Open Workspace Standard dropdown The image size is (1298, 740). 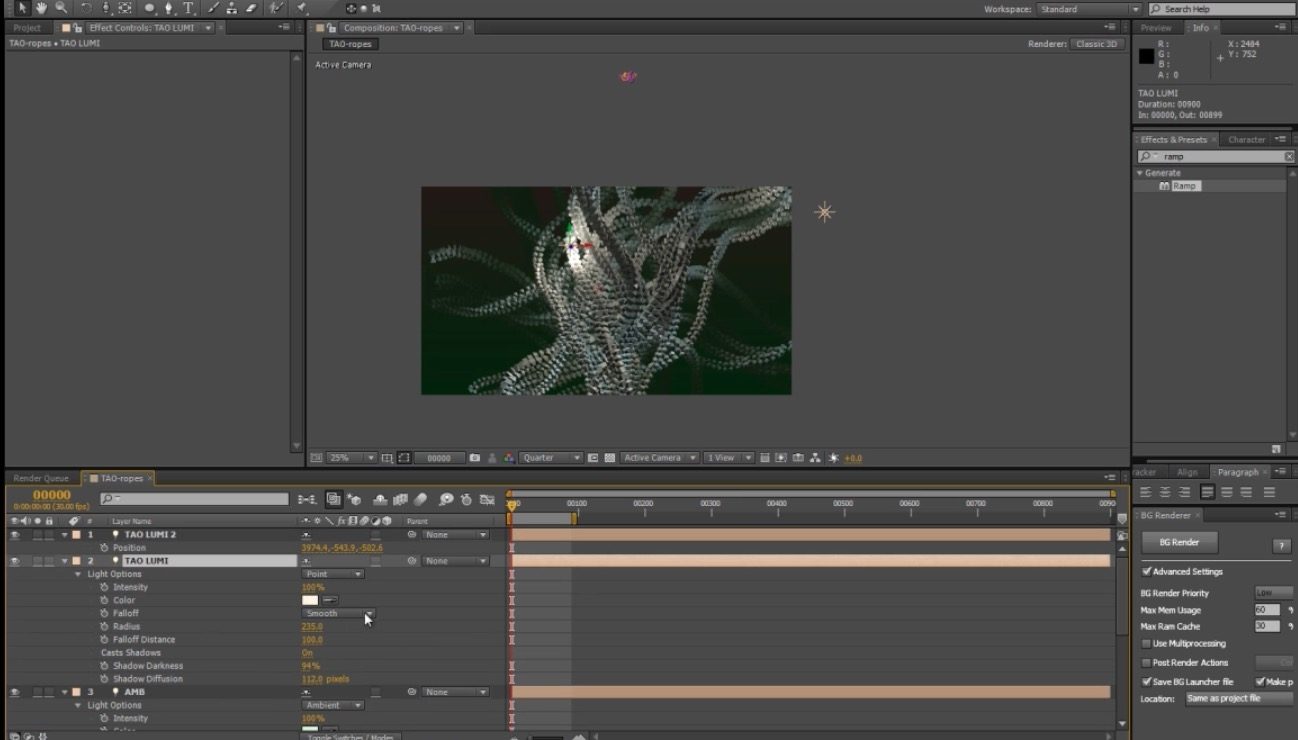point(1087,9)
